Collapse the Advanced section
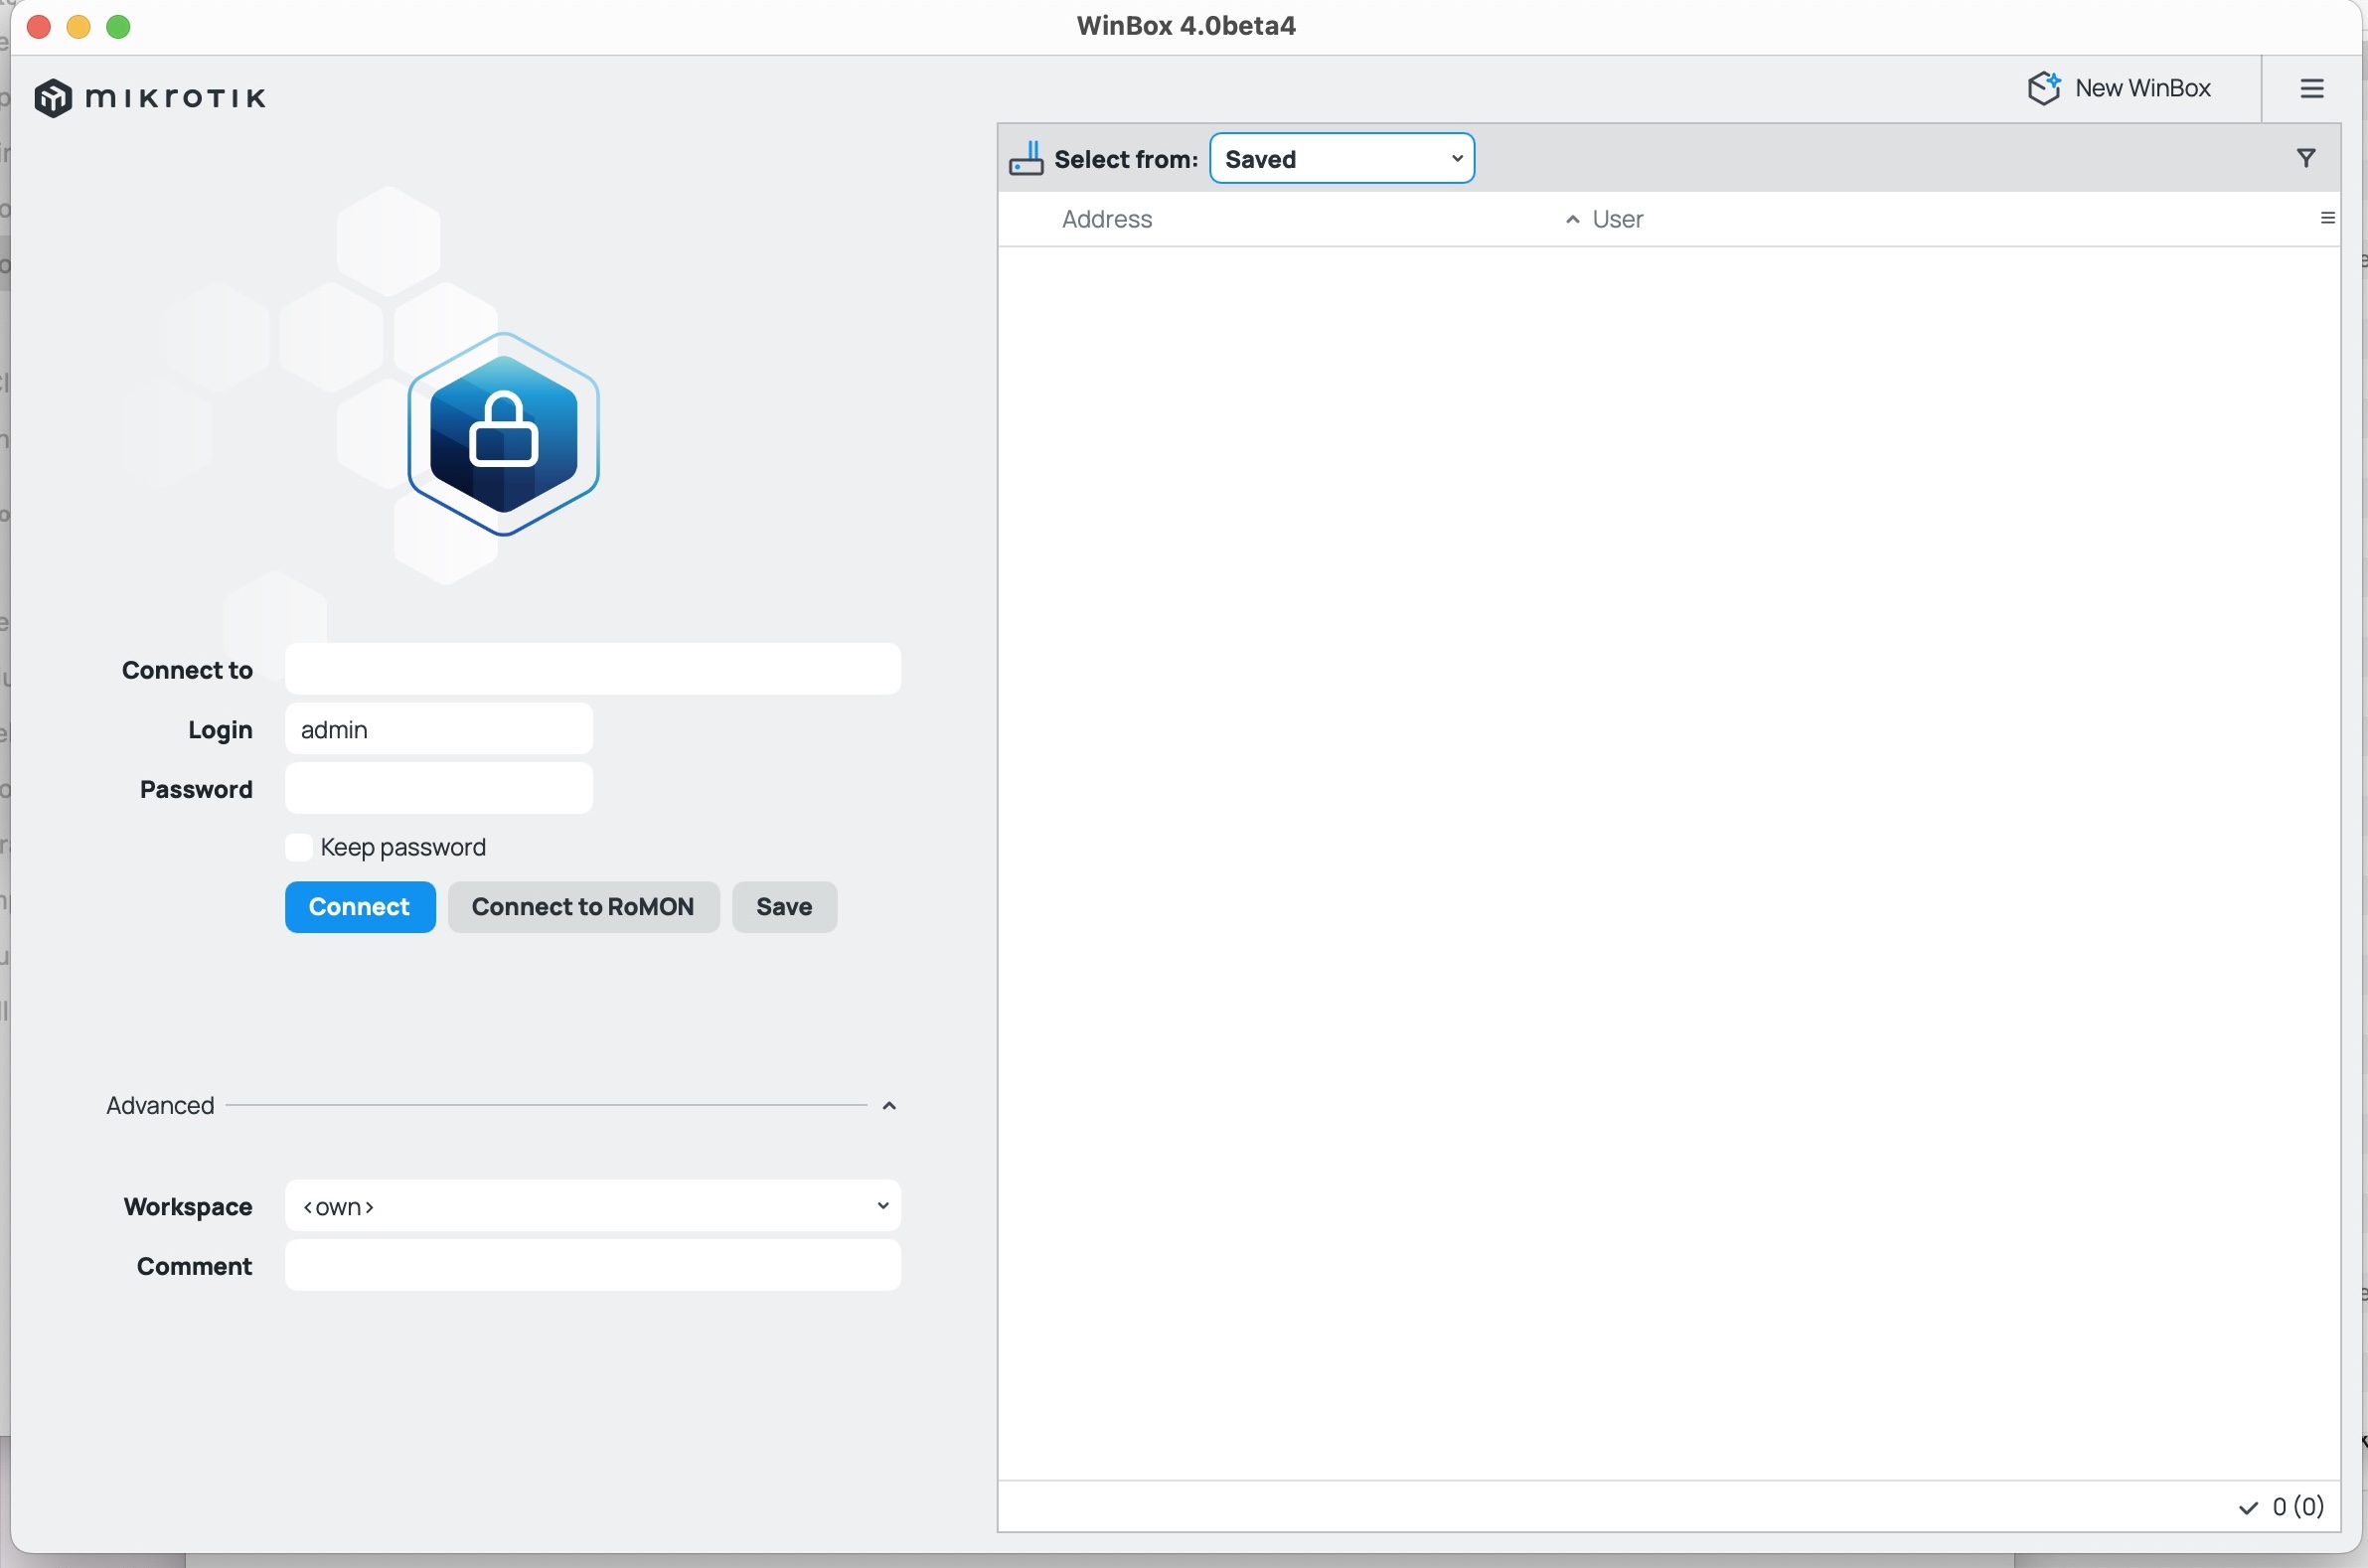The width and height of the screenshot is (2368, 1568). (889, 1104)
